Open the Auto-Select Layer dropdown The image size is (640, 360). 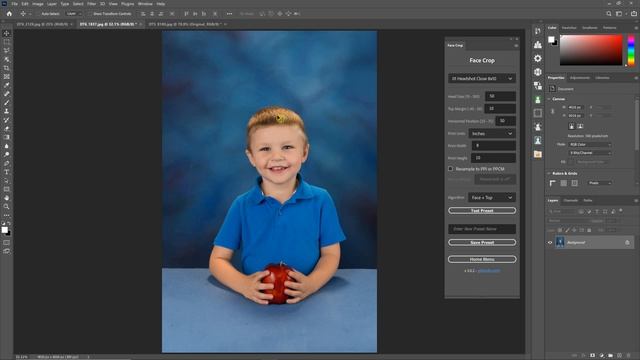73,13
